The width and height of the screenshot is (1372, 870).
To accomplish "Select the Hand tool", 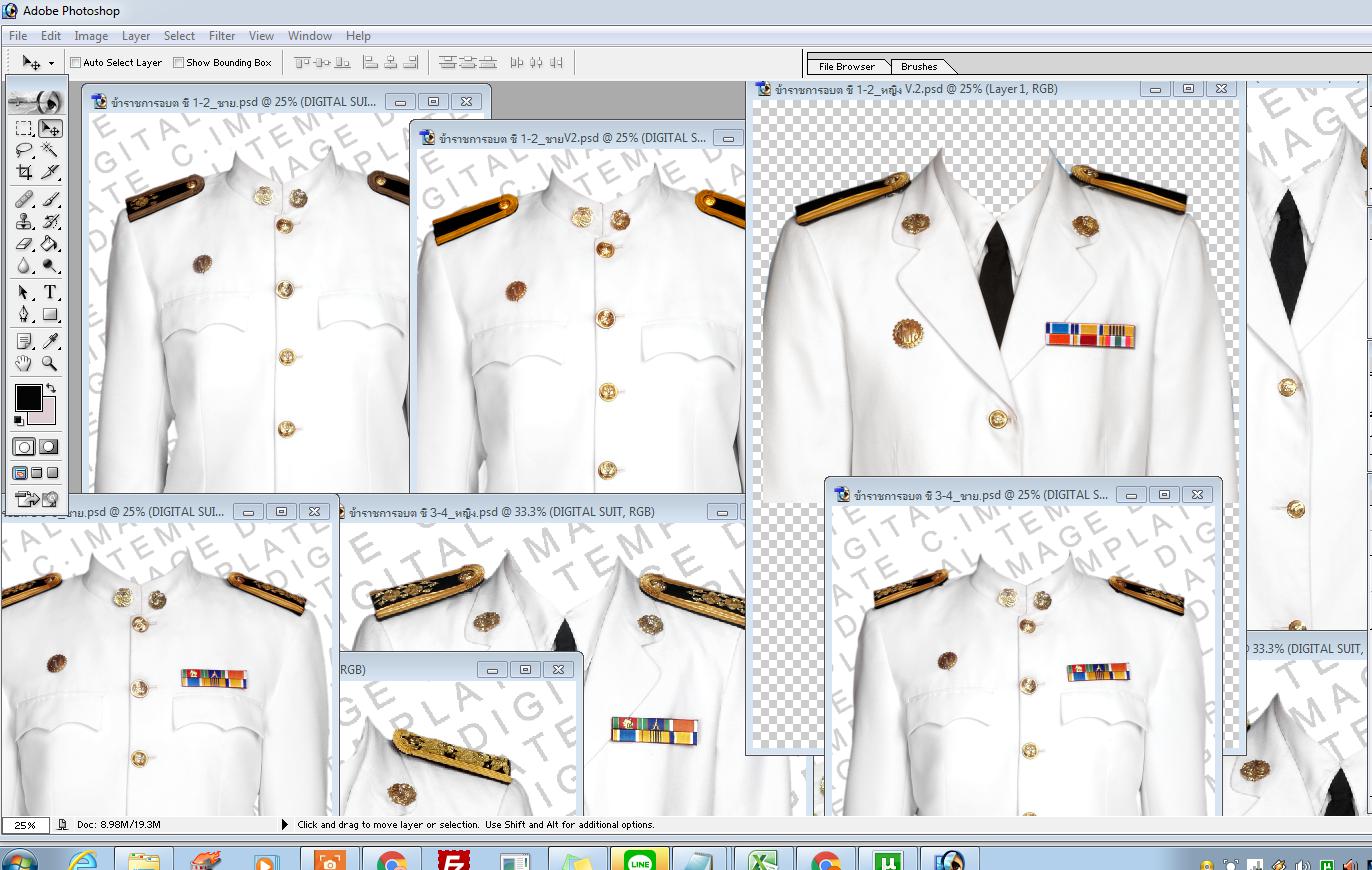I will pyautogui.click(x=24, y=363).
